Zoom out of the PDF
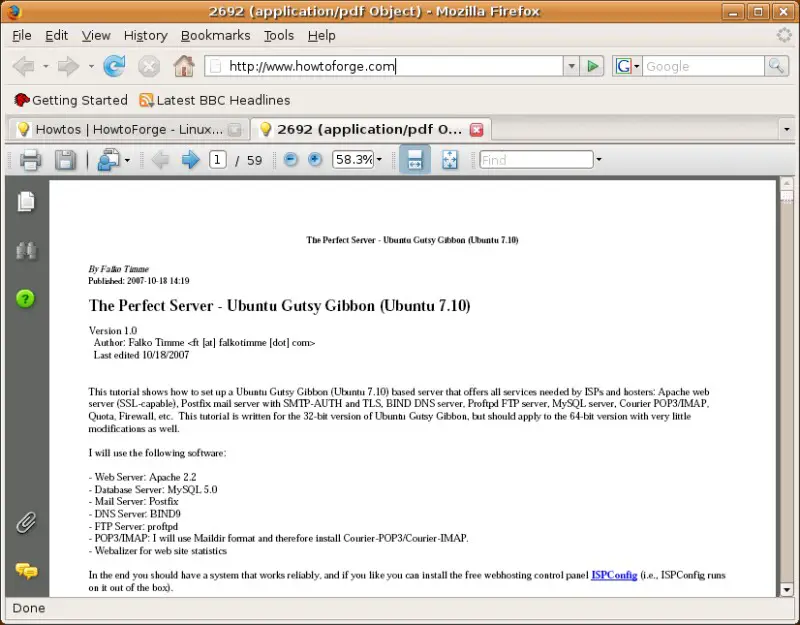 (x=291, y=160)
